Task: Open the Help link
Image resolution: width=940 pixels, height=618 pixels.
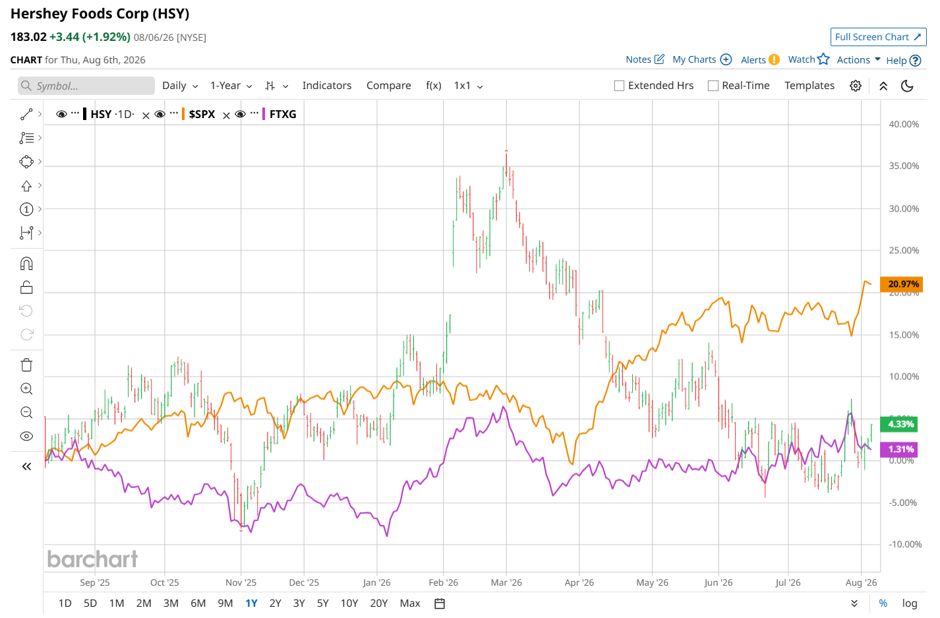Action: click(903, 60)
